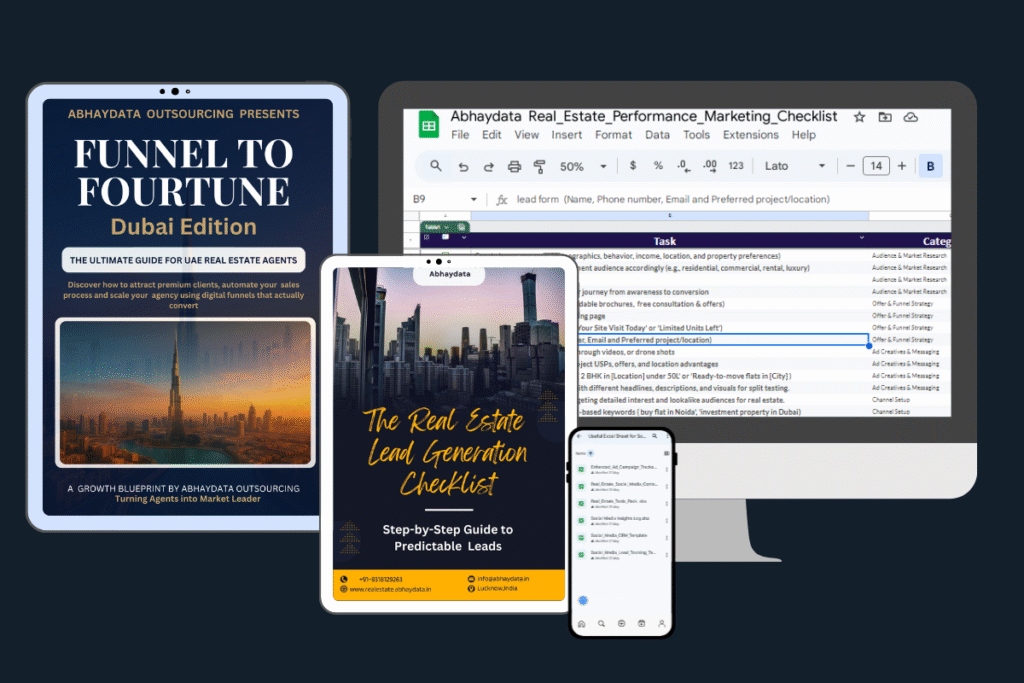Screen dimensions: 1024x683
Task: Open the B9 name box dropdown
Action: 474,199
